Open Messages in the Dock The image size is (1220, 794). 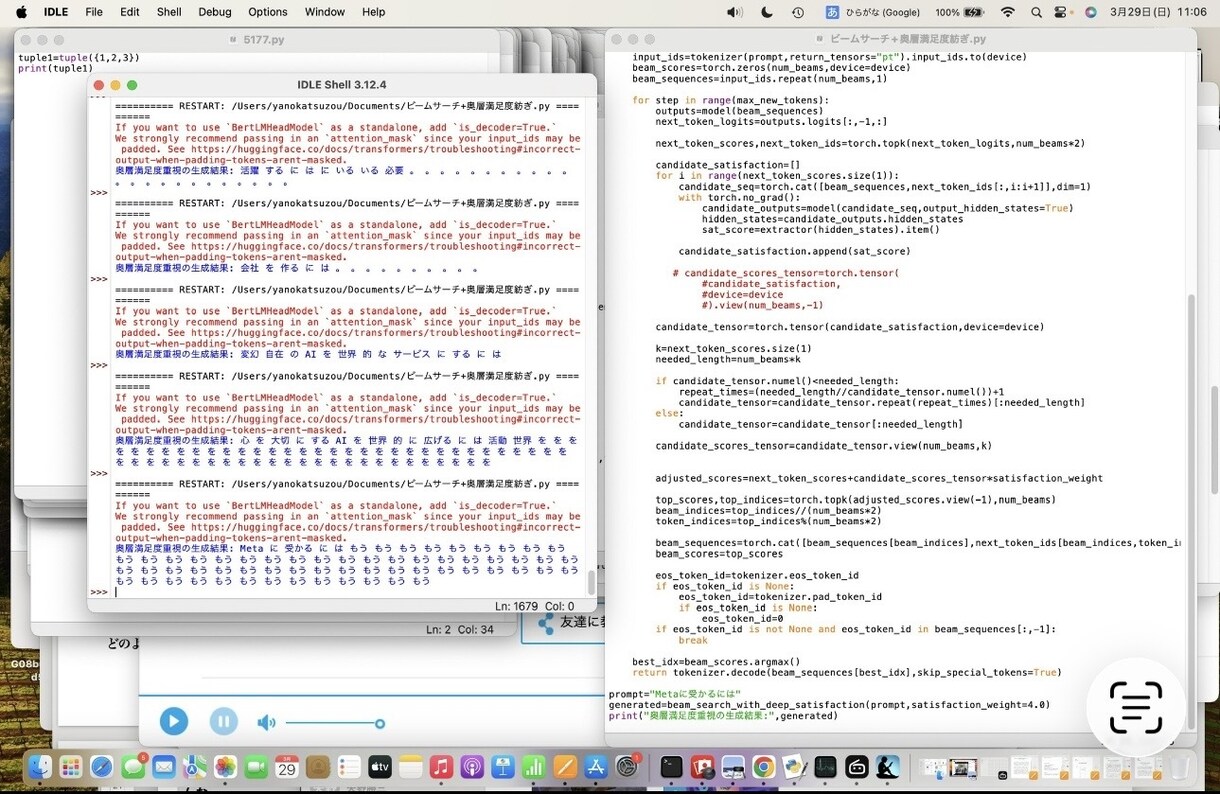click(x=133, y=767)
